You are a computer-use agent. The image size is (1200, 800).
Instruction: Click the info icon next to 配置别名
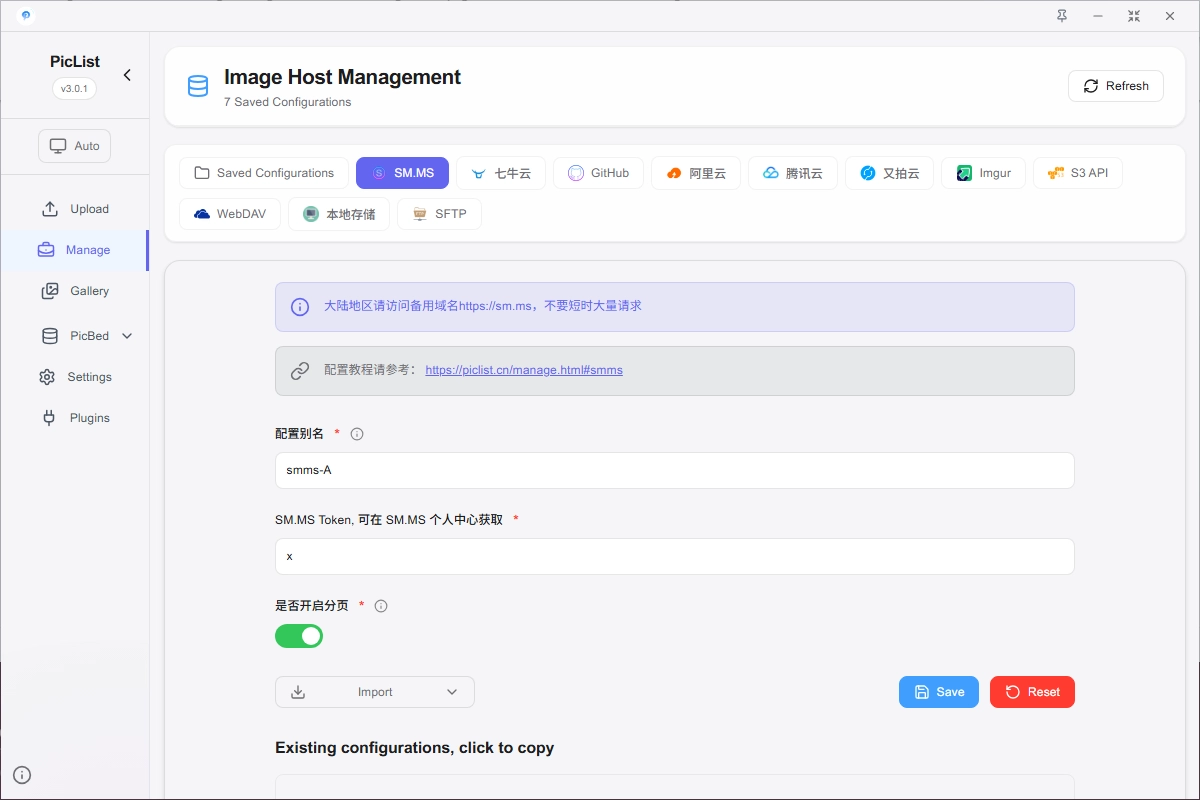[x=357, y=434]
